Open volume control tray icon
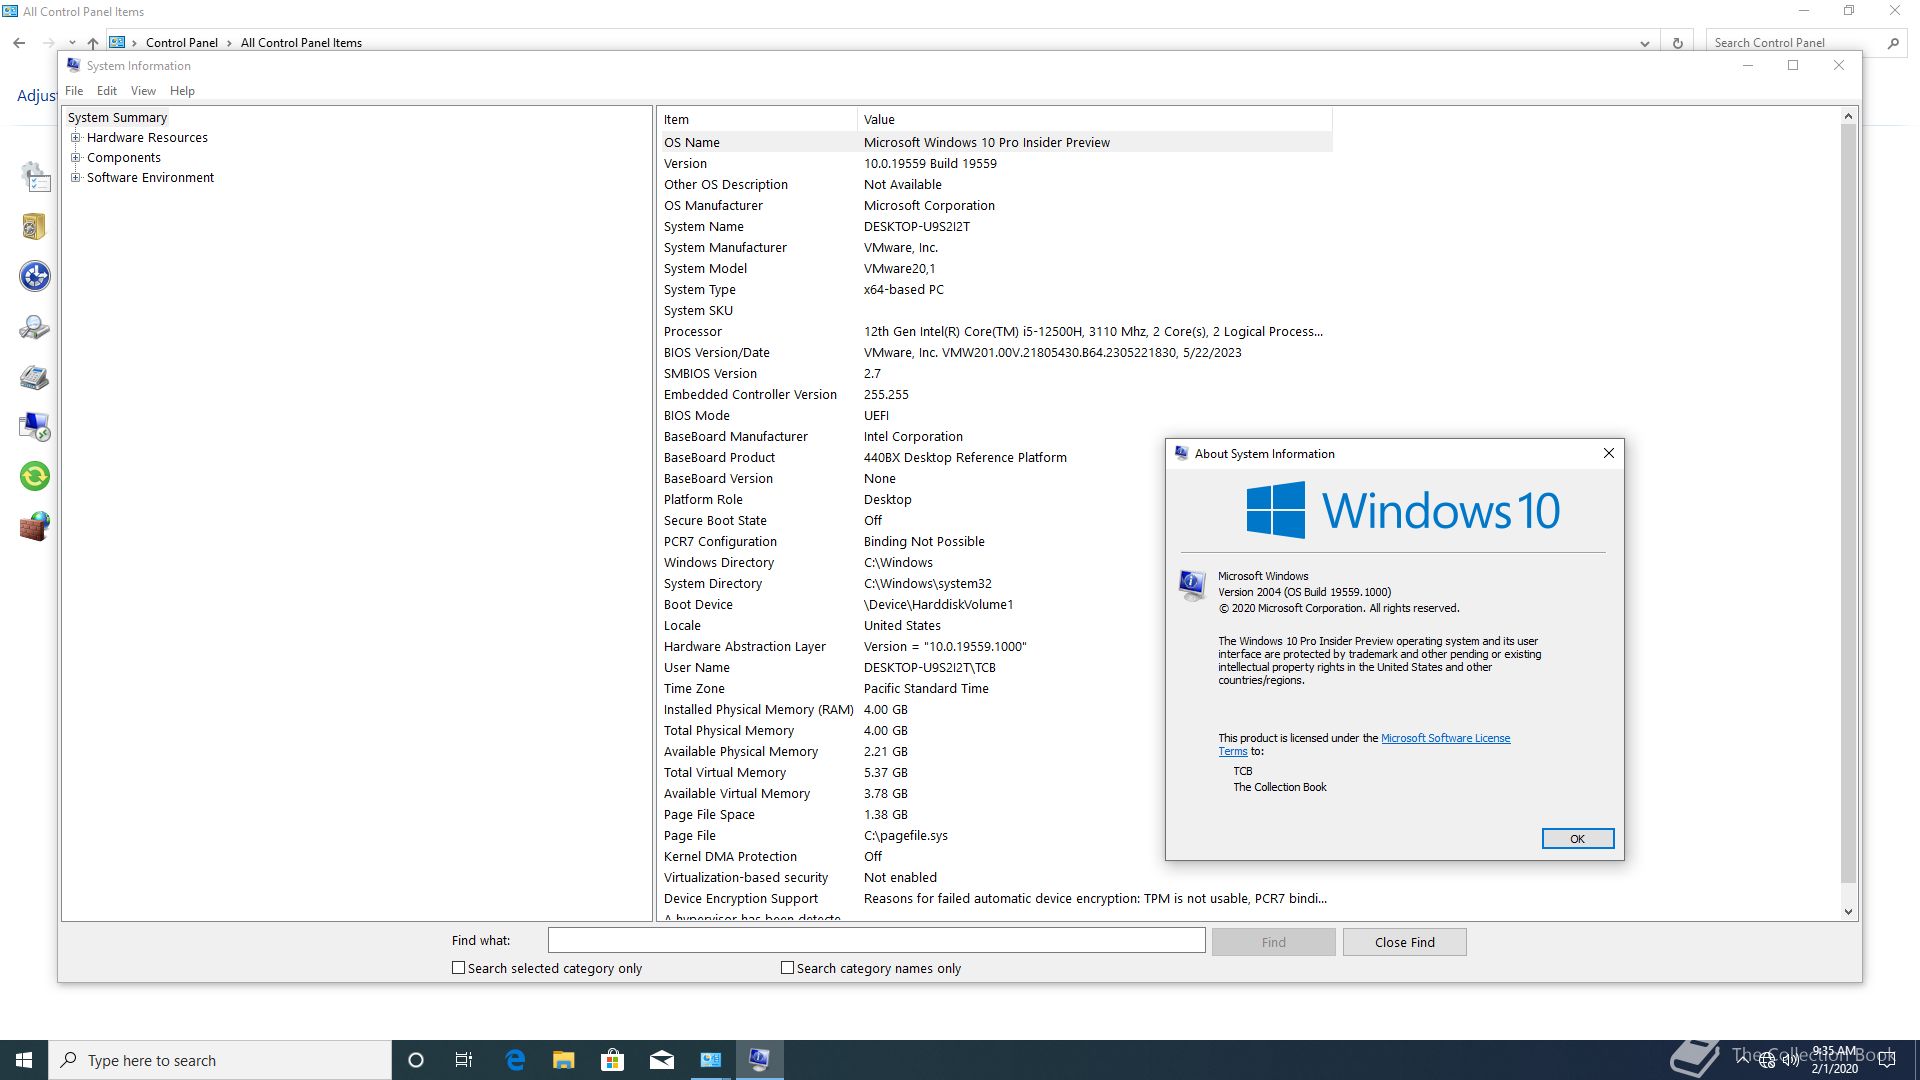The image size is (1920, 1080). (x=1790, y=1060)
